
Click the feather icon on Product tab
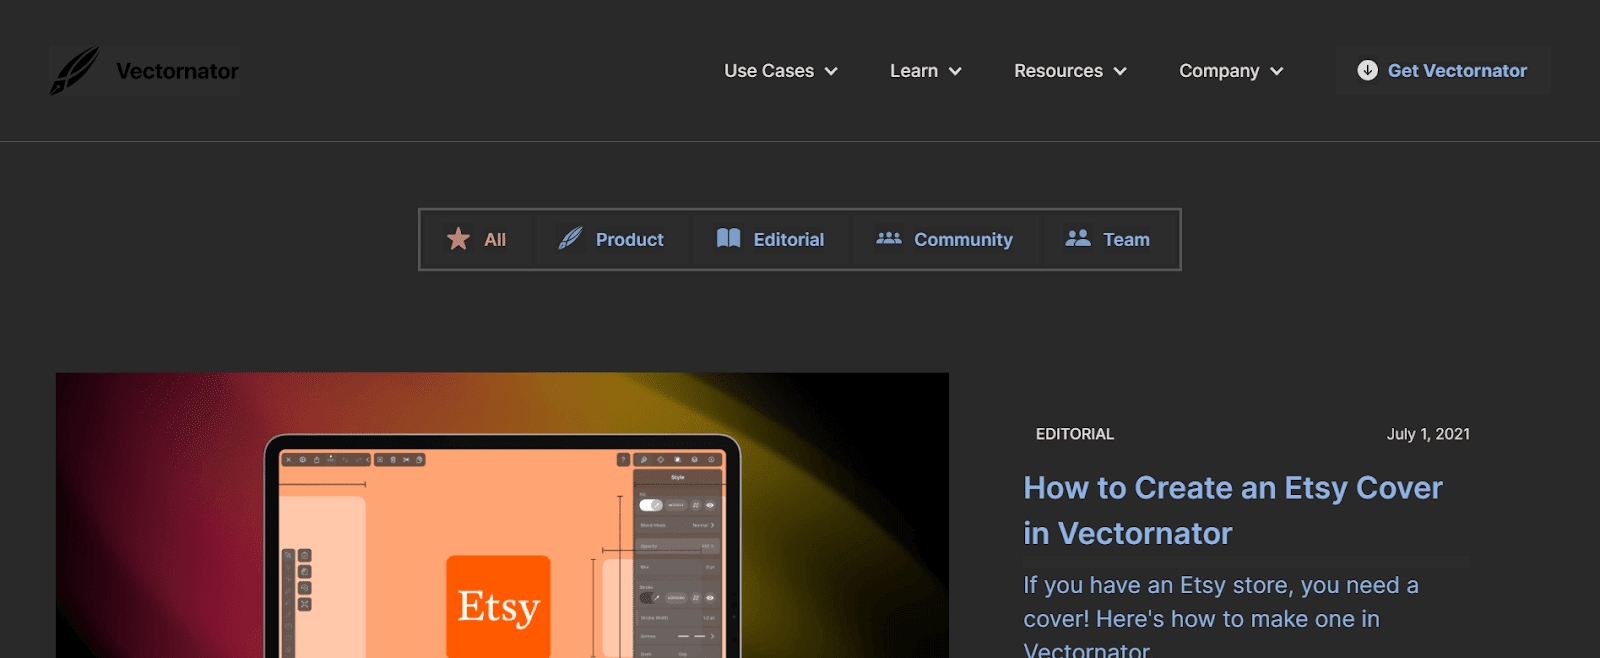570,238
